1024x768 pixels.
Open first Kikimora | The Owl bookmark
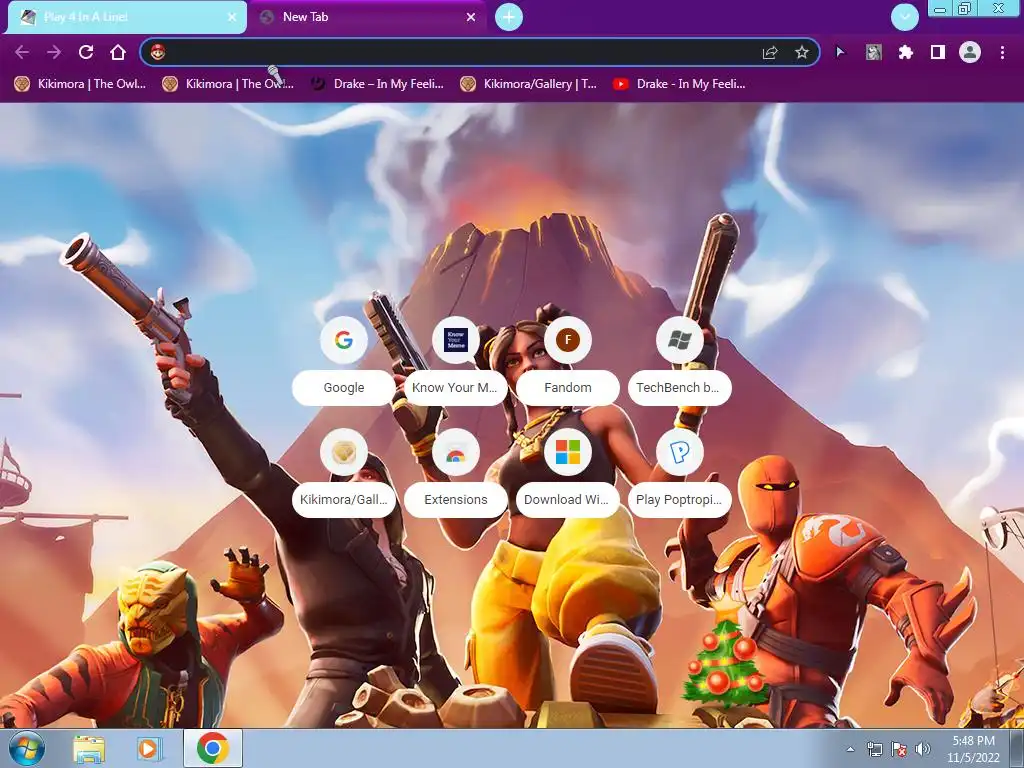[80, 84]
